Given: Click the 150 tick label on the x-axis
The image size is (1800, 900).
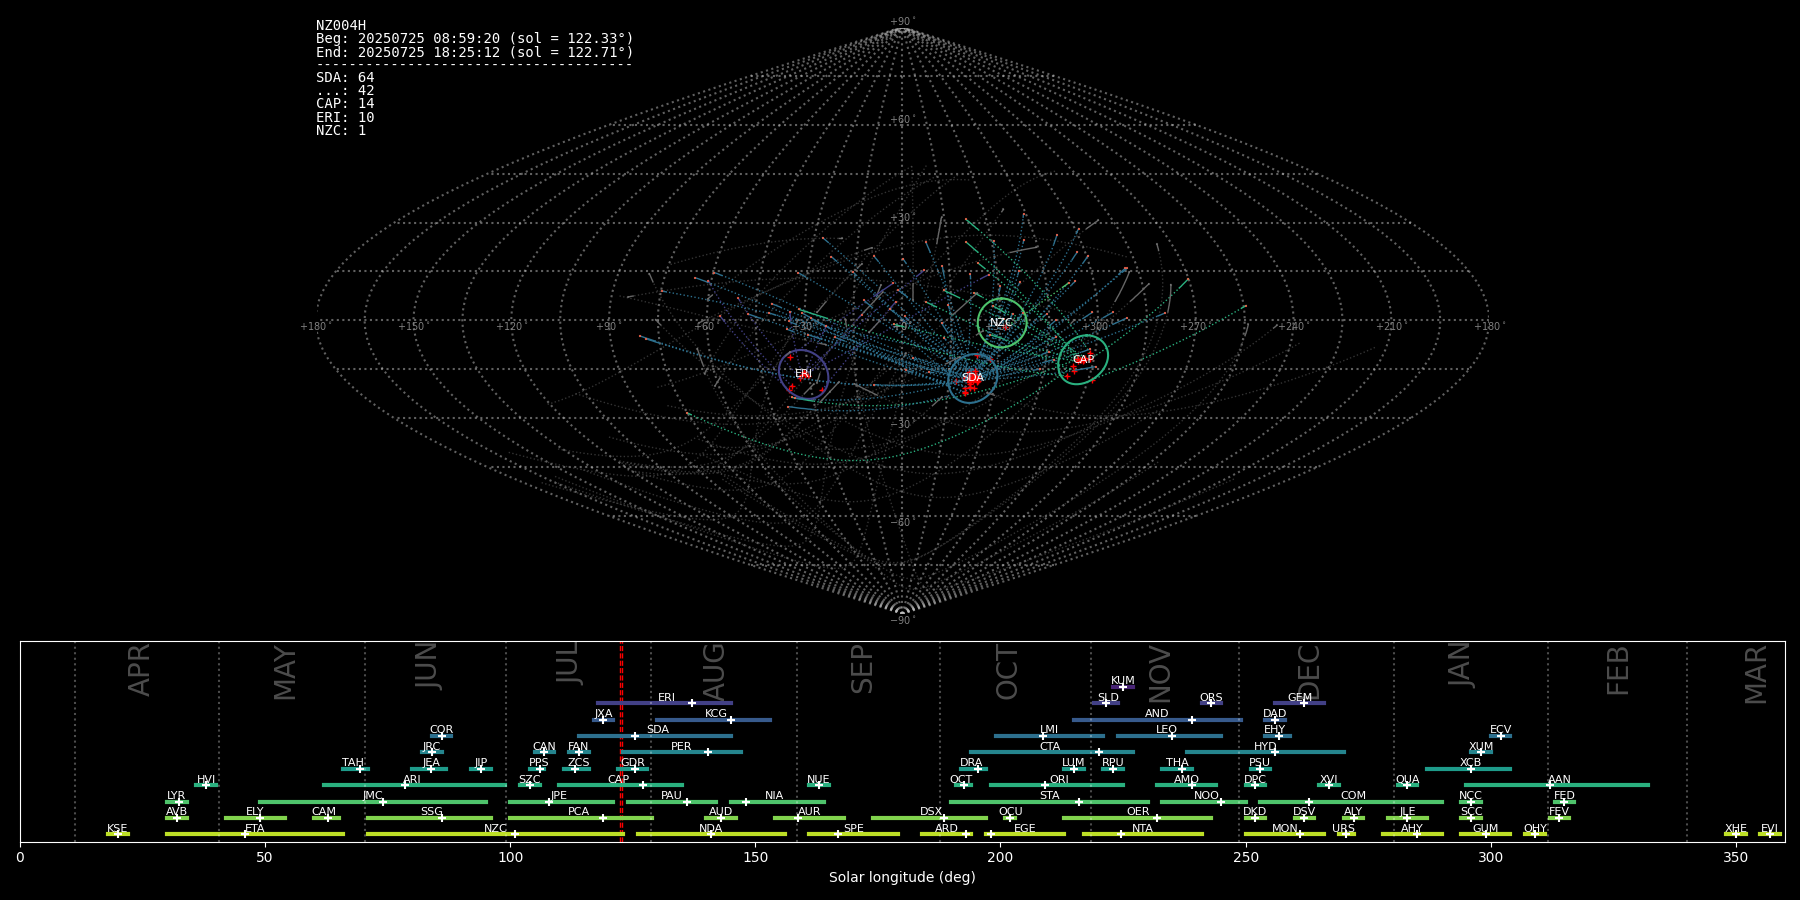Looking at the screenshot, I should (755, 857).
